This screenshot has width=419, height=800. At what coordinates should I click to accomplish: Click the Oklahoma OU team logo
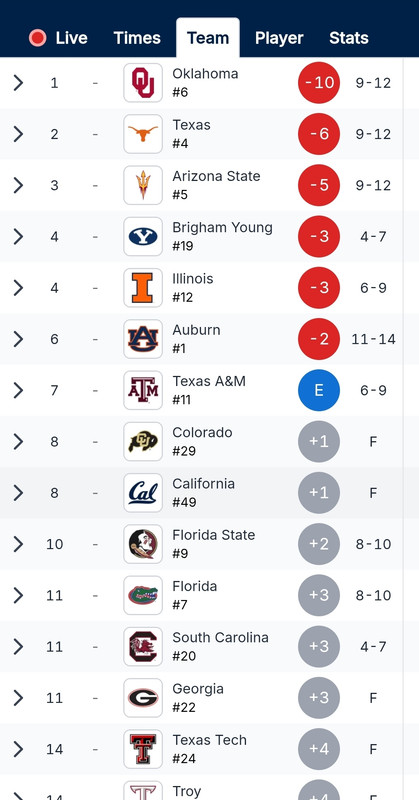(143, 83)
